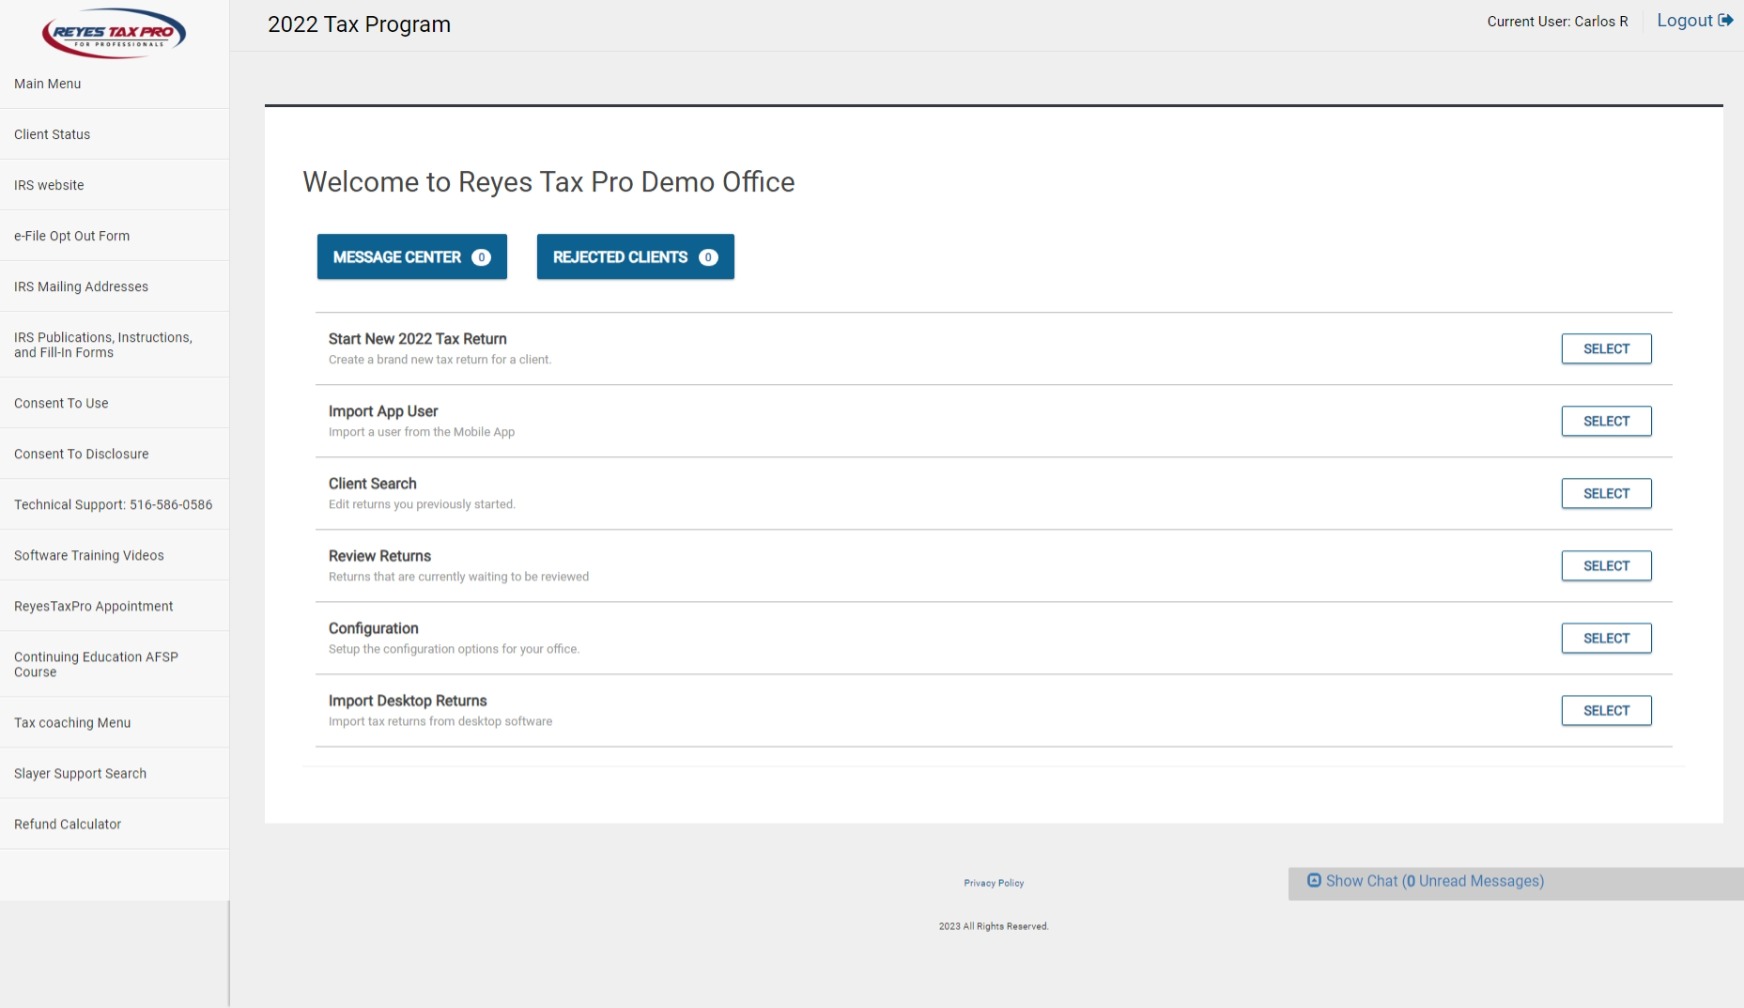Viewport: 1744px width, 1008px height.
Task: Click the Review Returns title
Action: click(380, 556)
